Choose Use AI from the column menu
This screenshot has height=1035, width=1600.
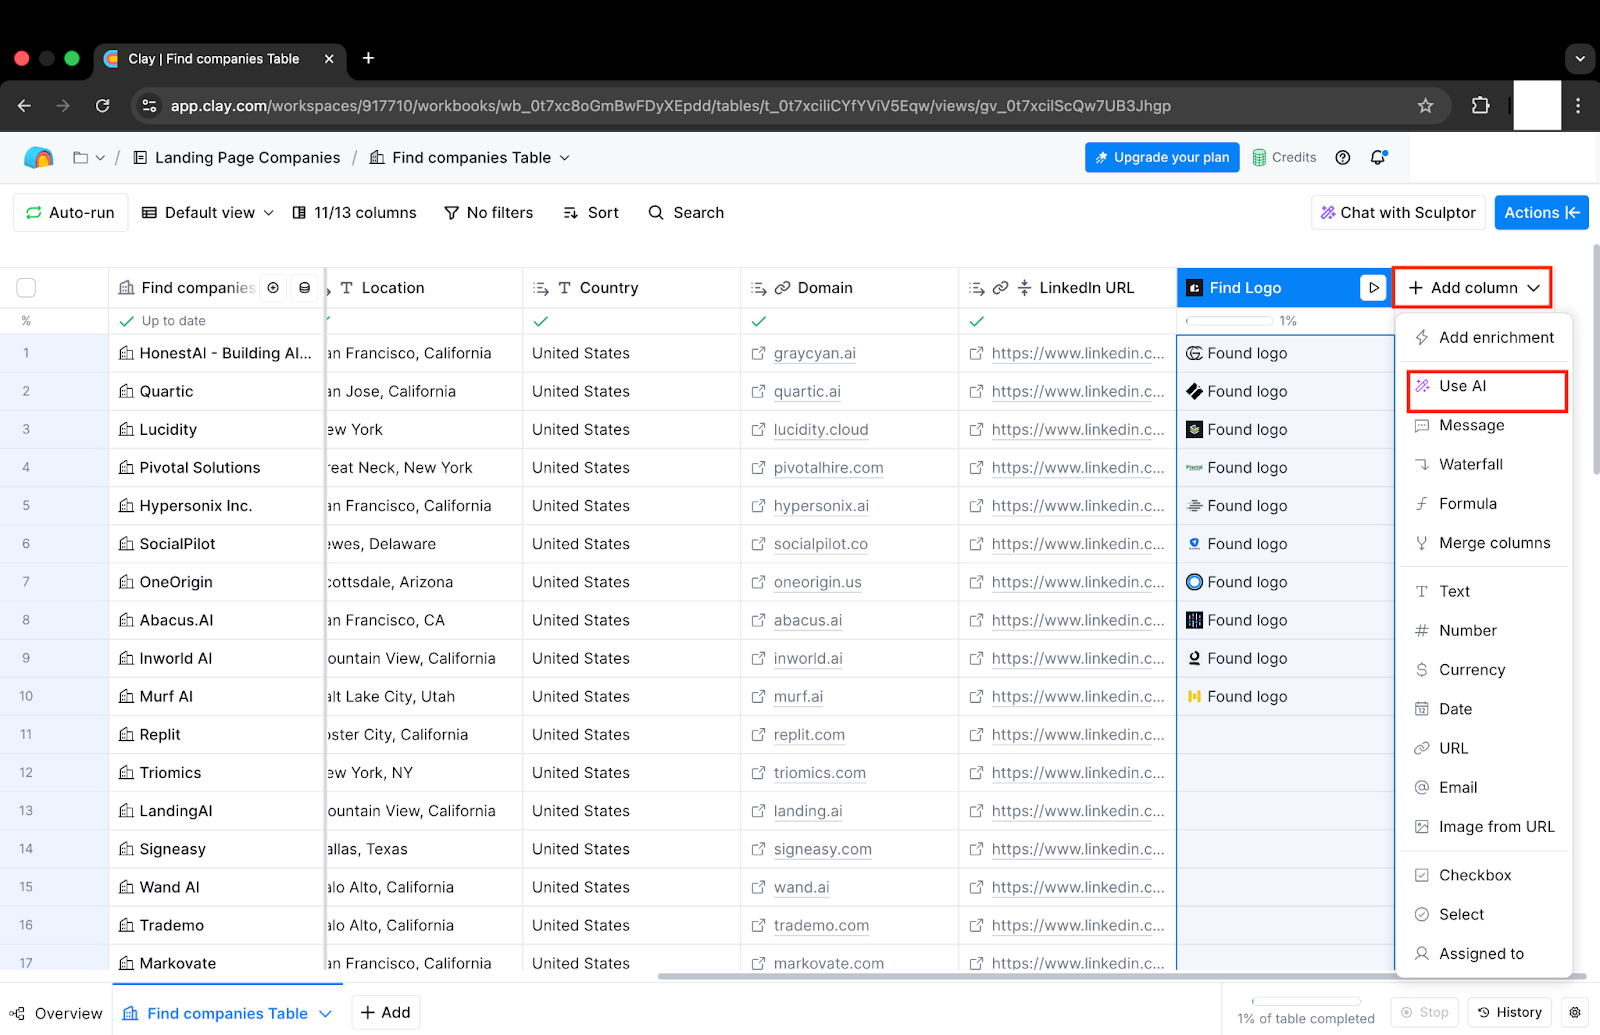pos(1486,386)
